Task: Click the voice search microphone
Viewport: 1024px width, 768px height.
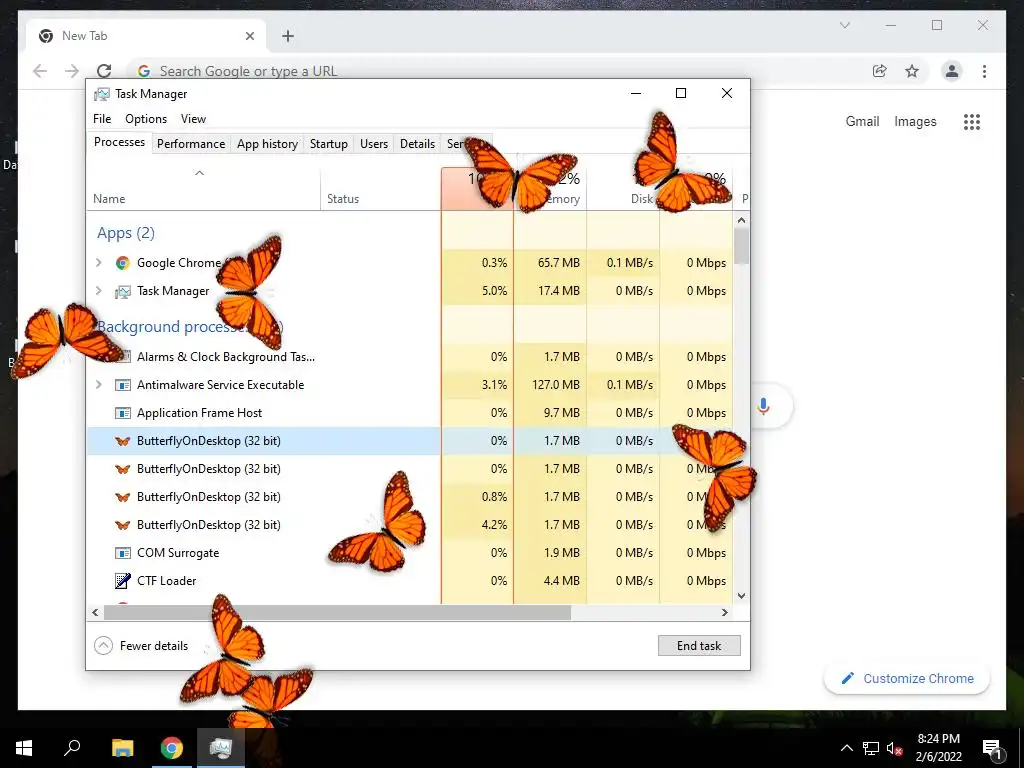Action: pyautogui.click(x=763, y=406)
